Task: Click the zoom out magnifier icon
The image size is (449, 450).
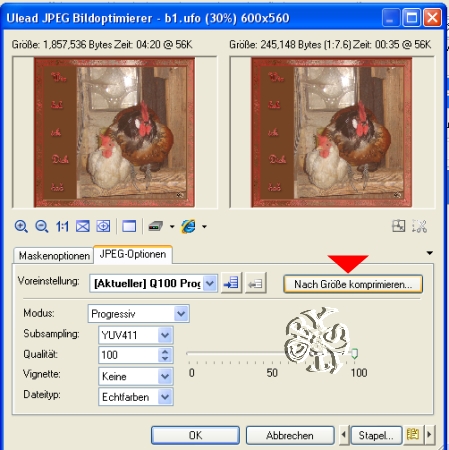Action: 42,227
